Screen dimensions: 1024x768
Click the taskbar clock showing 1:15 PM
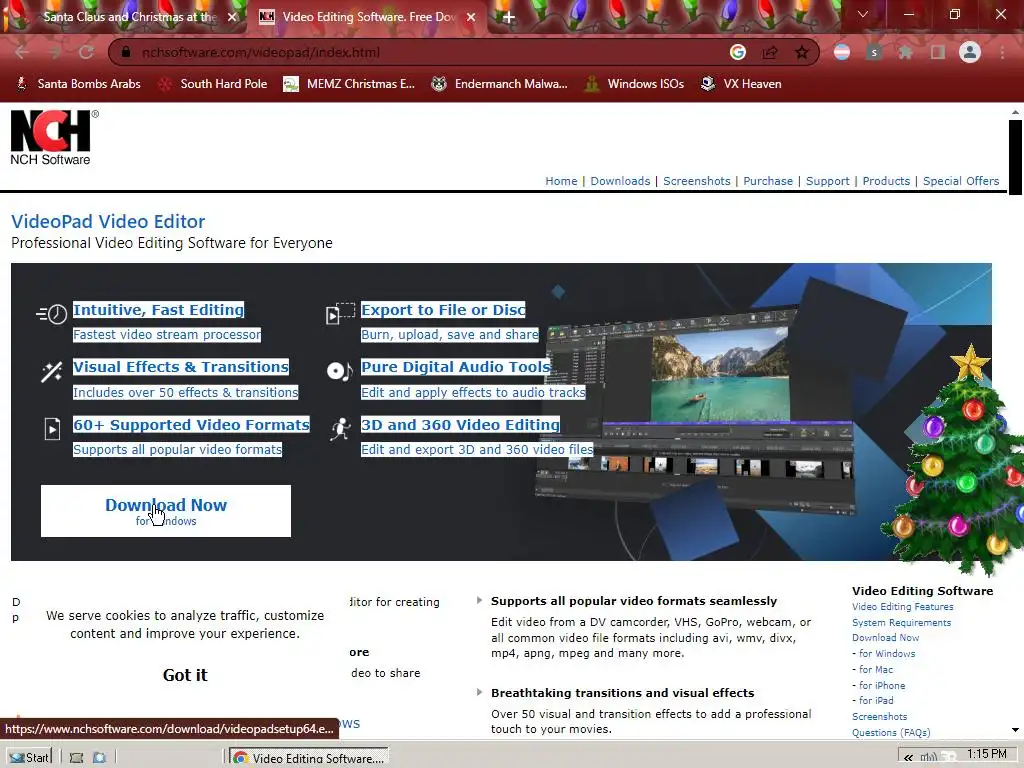(x=987, y=754)
